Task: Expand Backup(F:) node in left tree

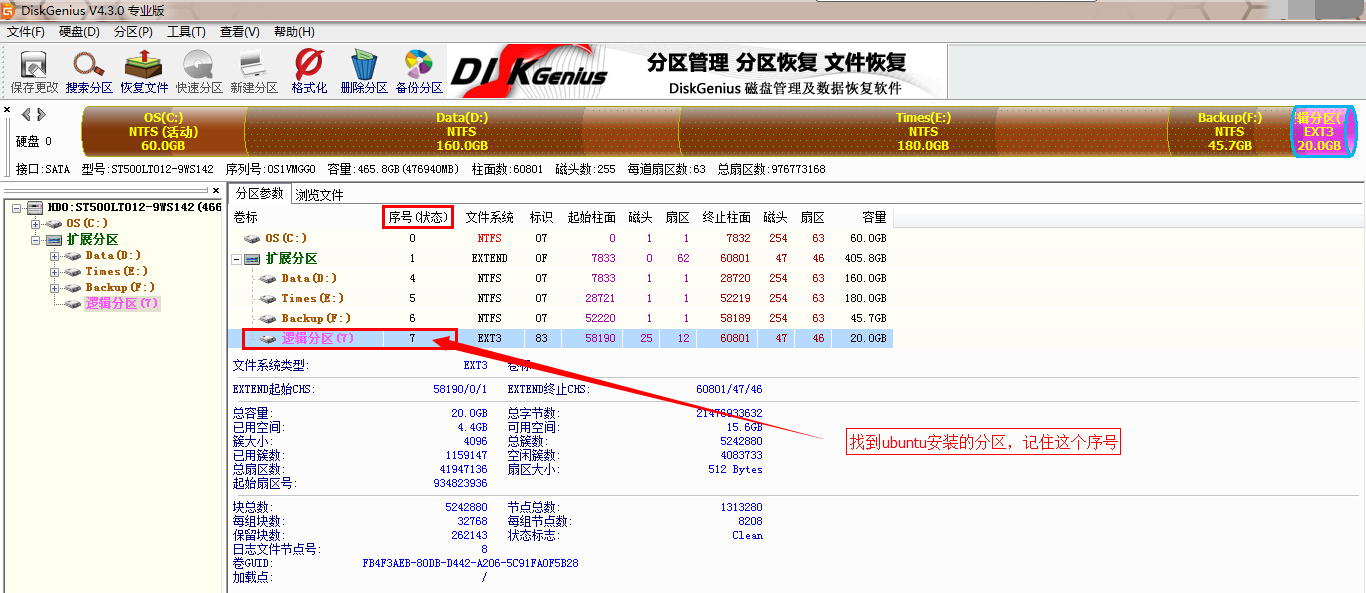Action: (x=53, y=287)
